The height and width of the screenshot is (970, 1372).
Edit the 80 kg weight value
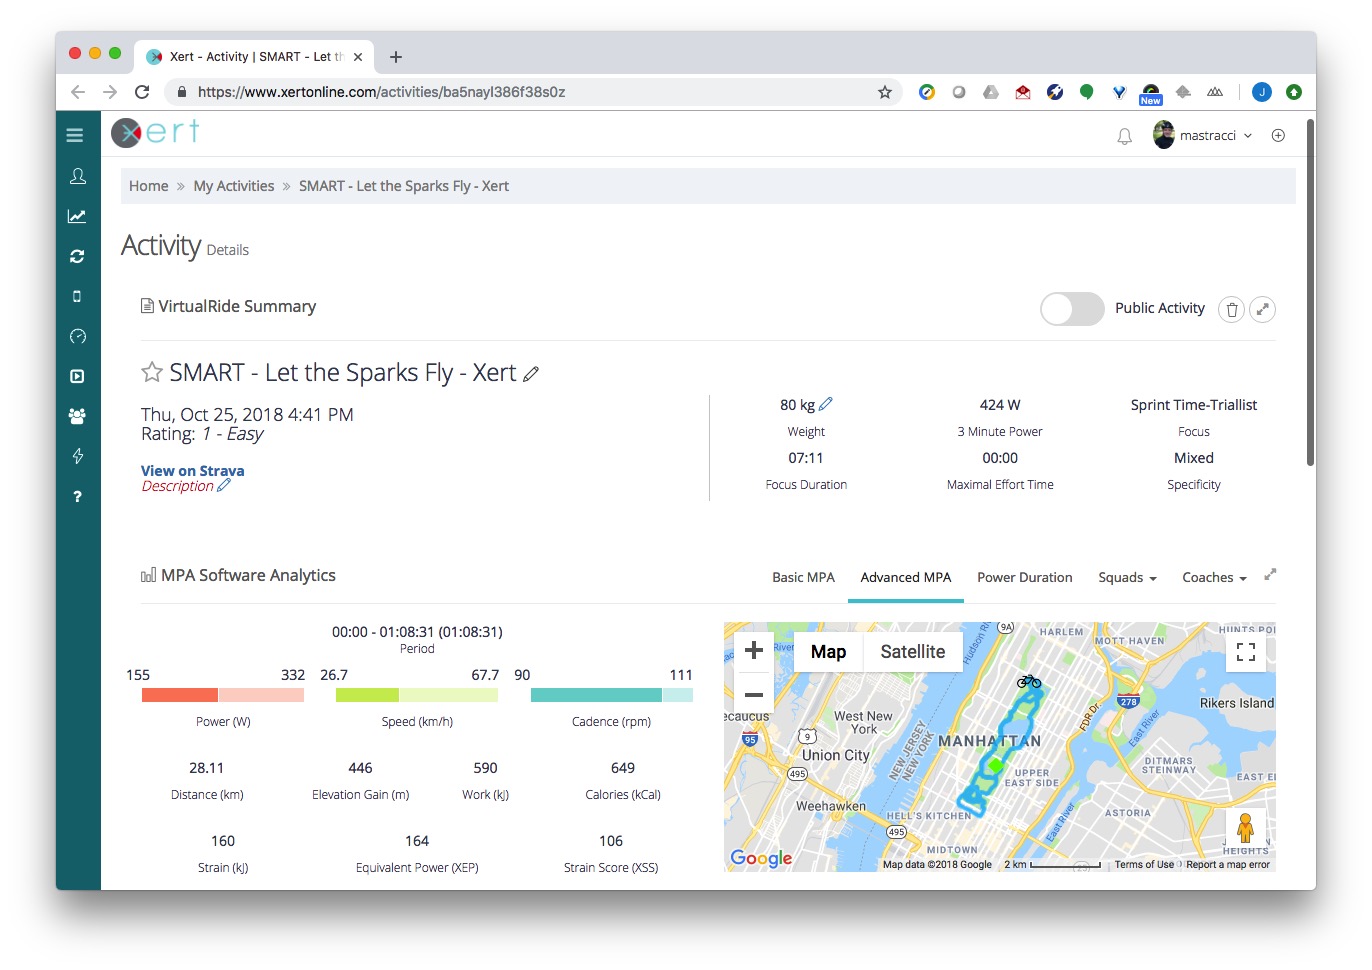click(x=825, y=405)
